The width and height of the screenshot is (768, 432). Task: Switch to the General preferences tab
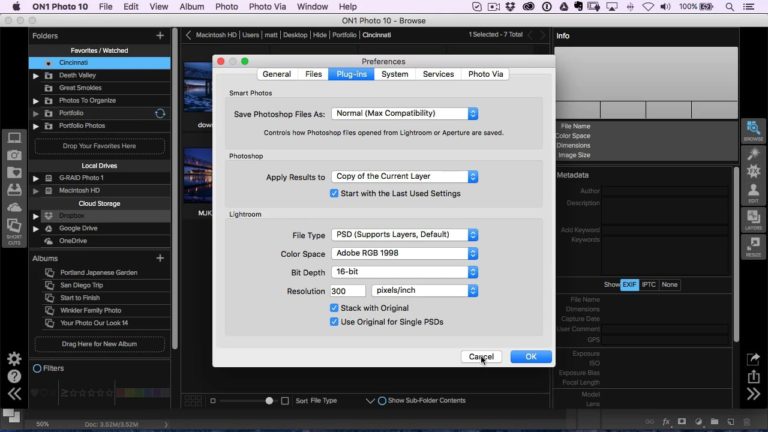coord(276,74)
